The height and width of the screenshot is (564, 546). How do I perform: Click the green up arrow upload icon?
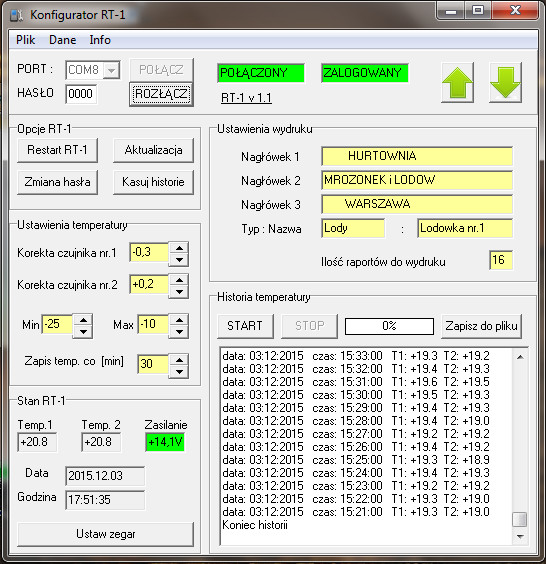457,83
